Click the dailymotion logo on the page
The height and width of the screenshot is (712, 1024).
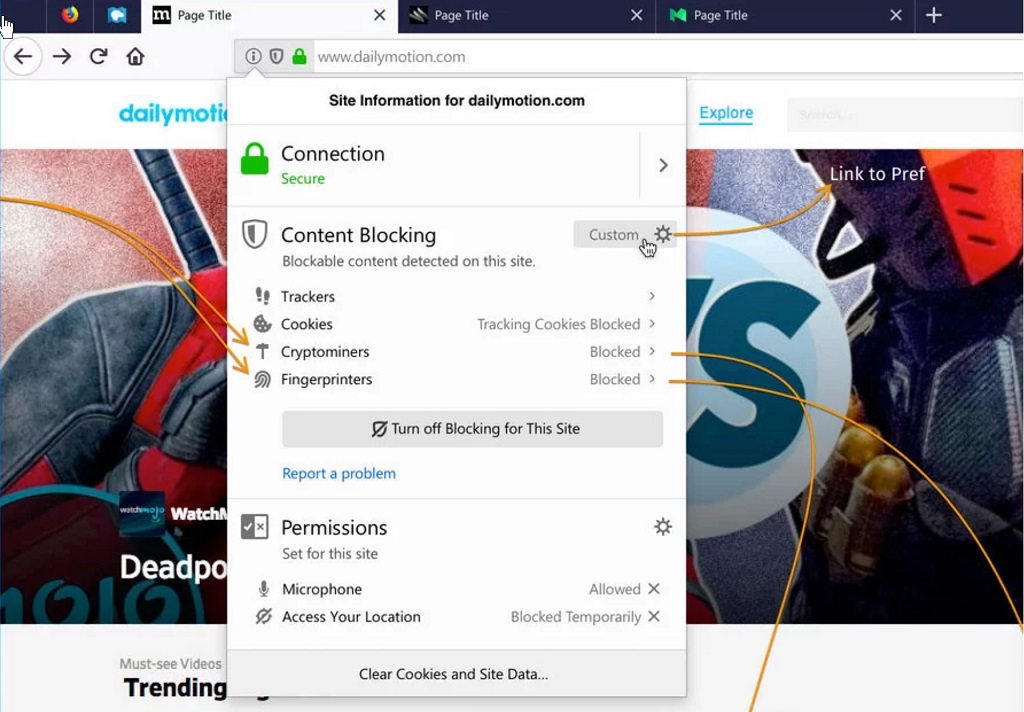(x=174, y=113)
